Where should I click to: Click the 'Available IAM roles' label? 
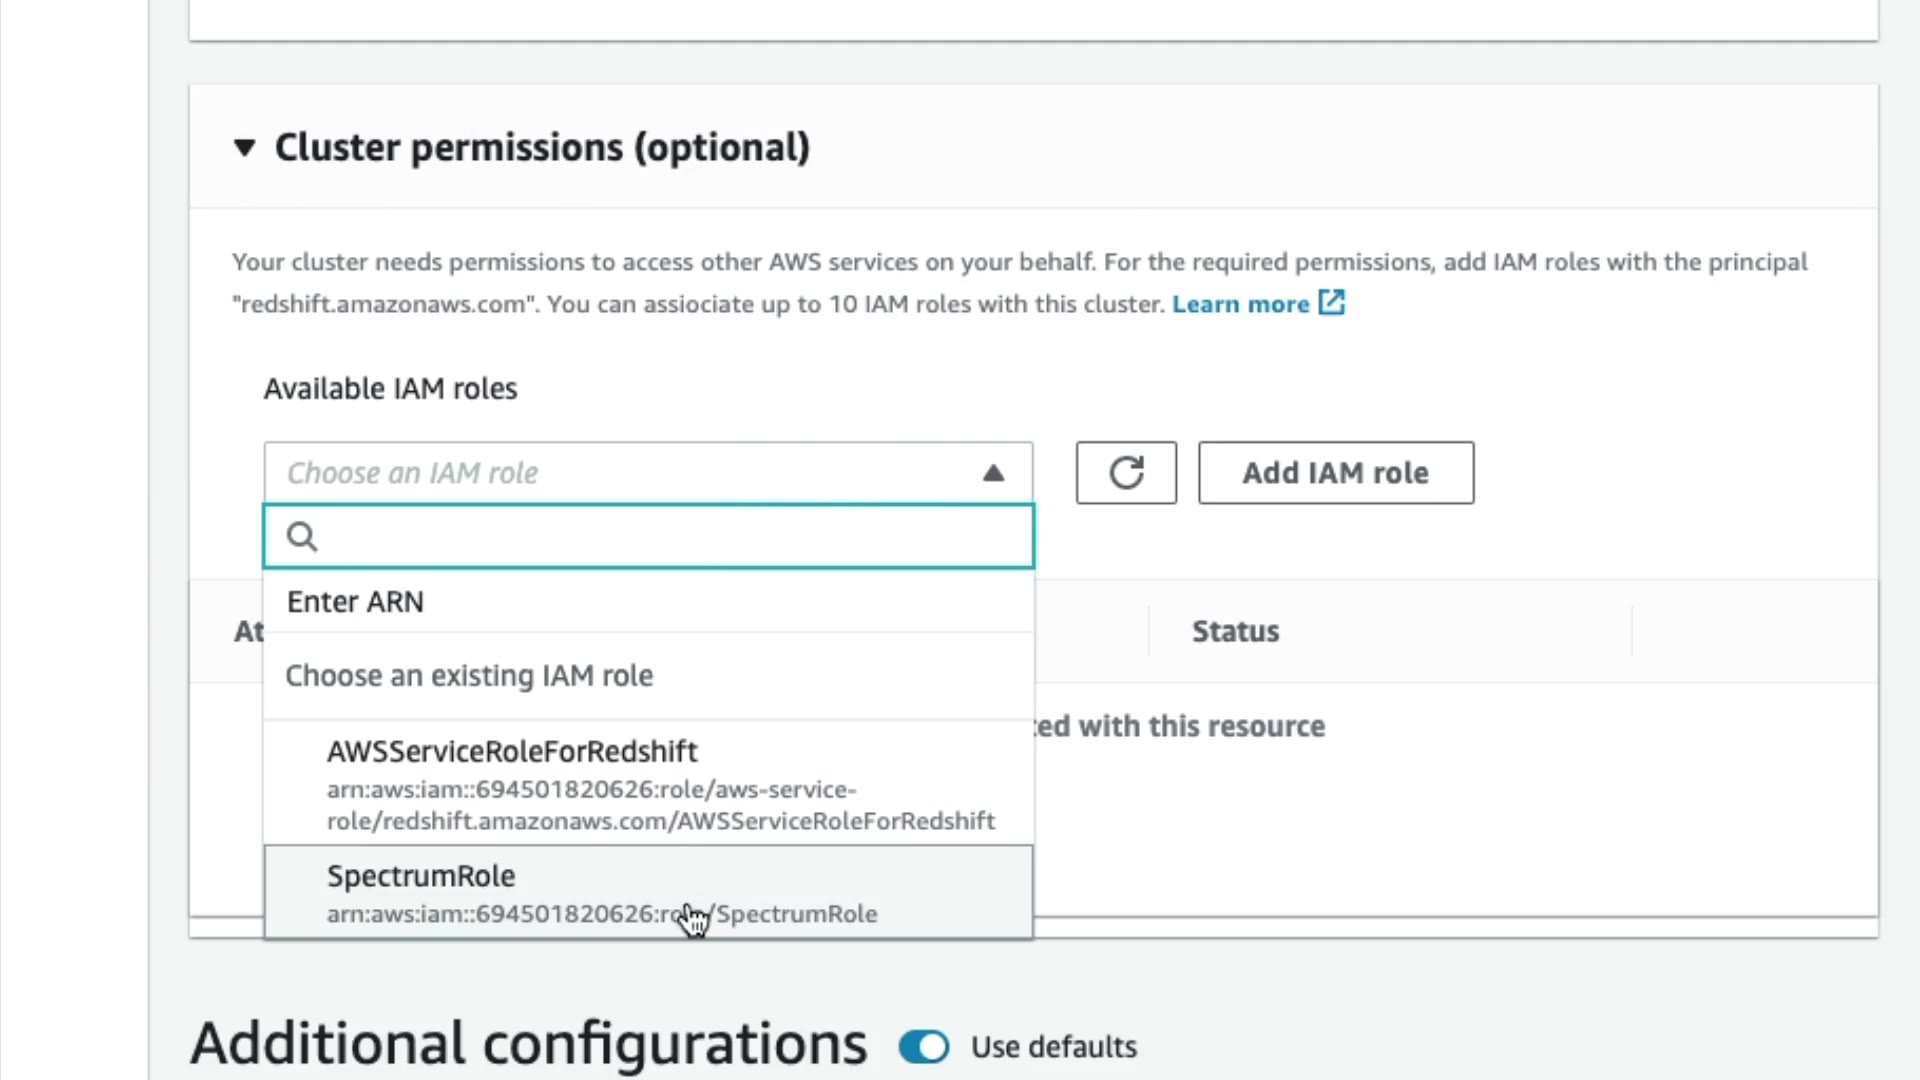coord(390,389)
